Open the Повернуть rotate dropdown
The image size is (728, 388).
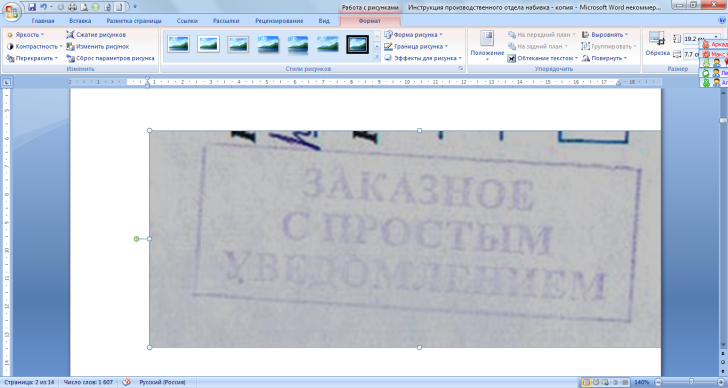(x=604, y=58)
